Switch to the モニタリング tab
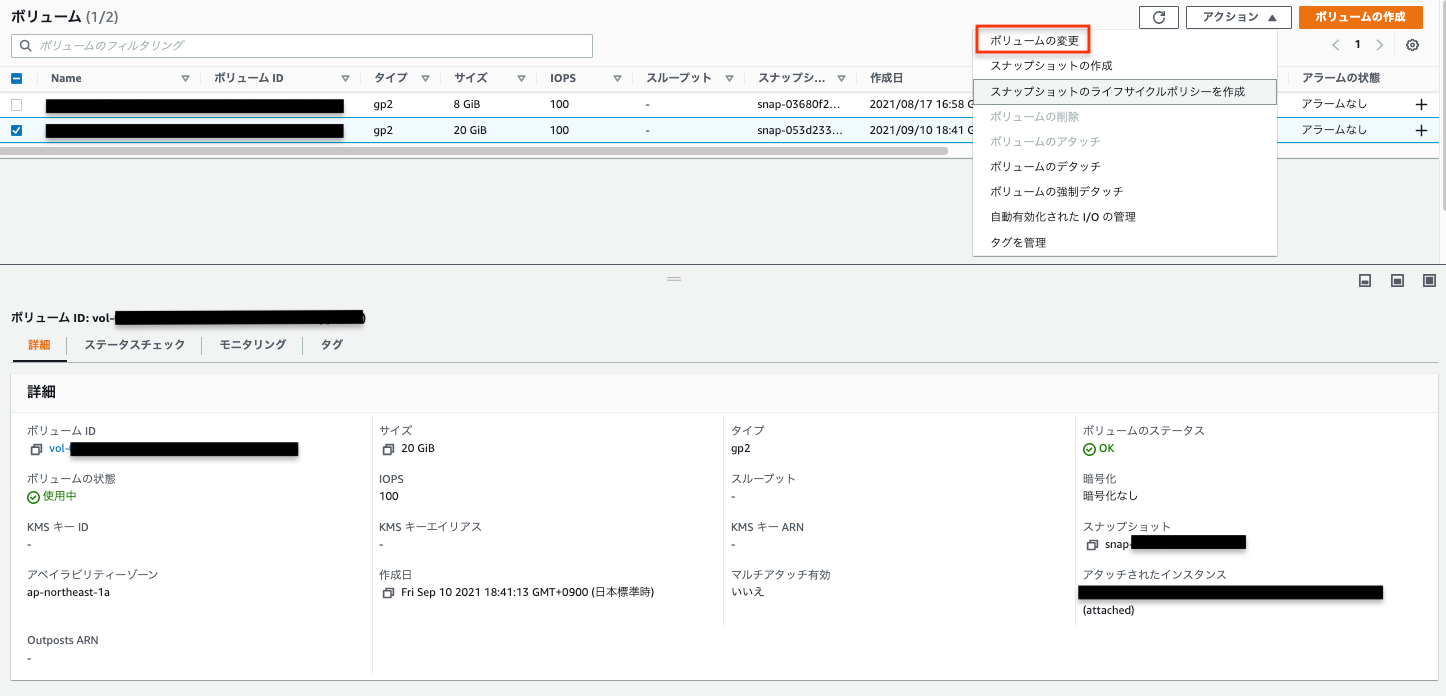Screen dimensions: 1446x696 [254, 344]
